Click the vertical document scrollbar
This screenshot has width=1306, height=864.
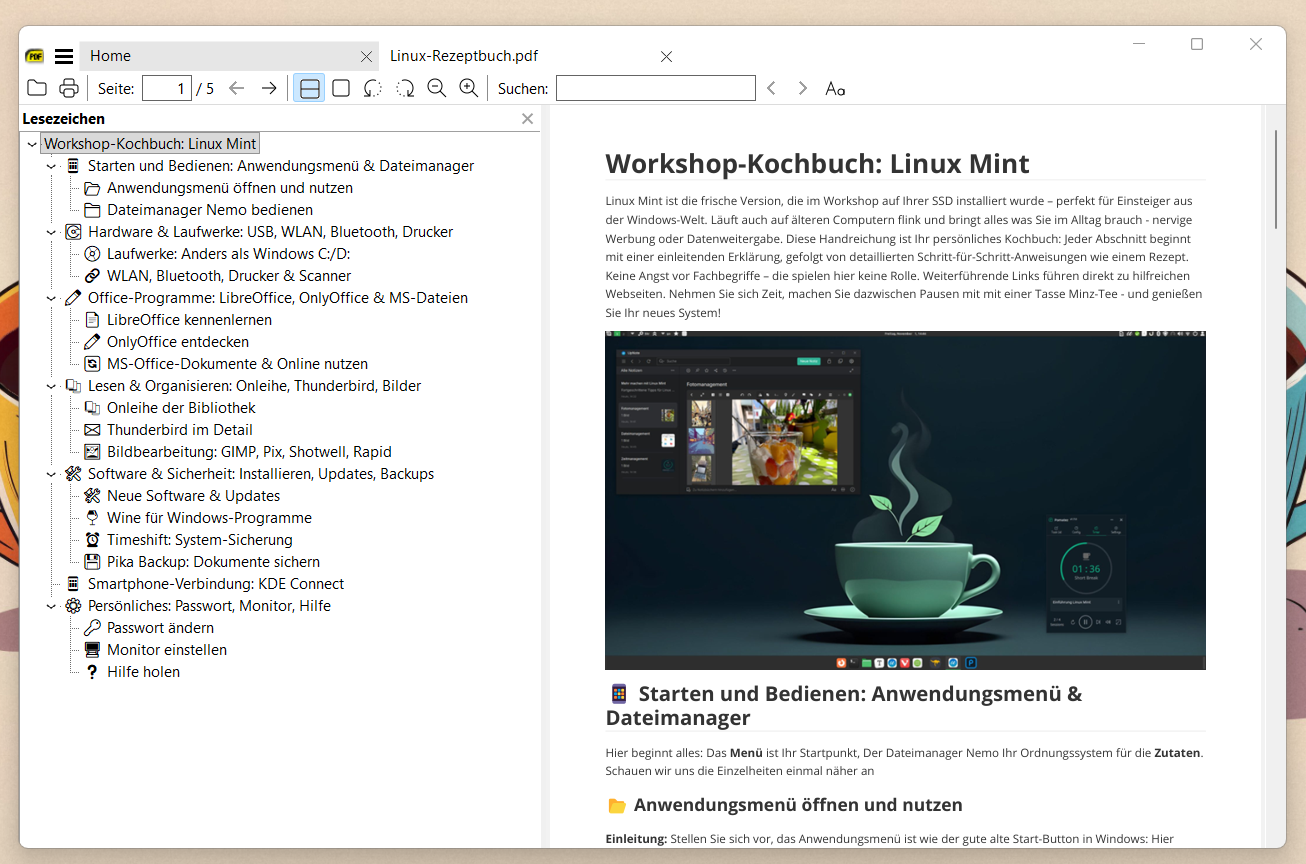pyautogui.click(x=1275, y=180)
